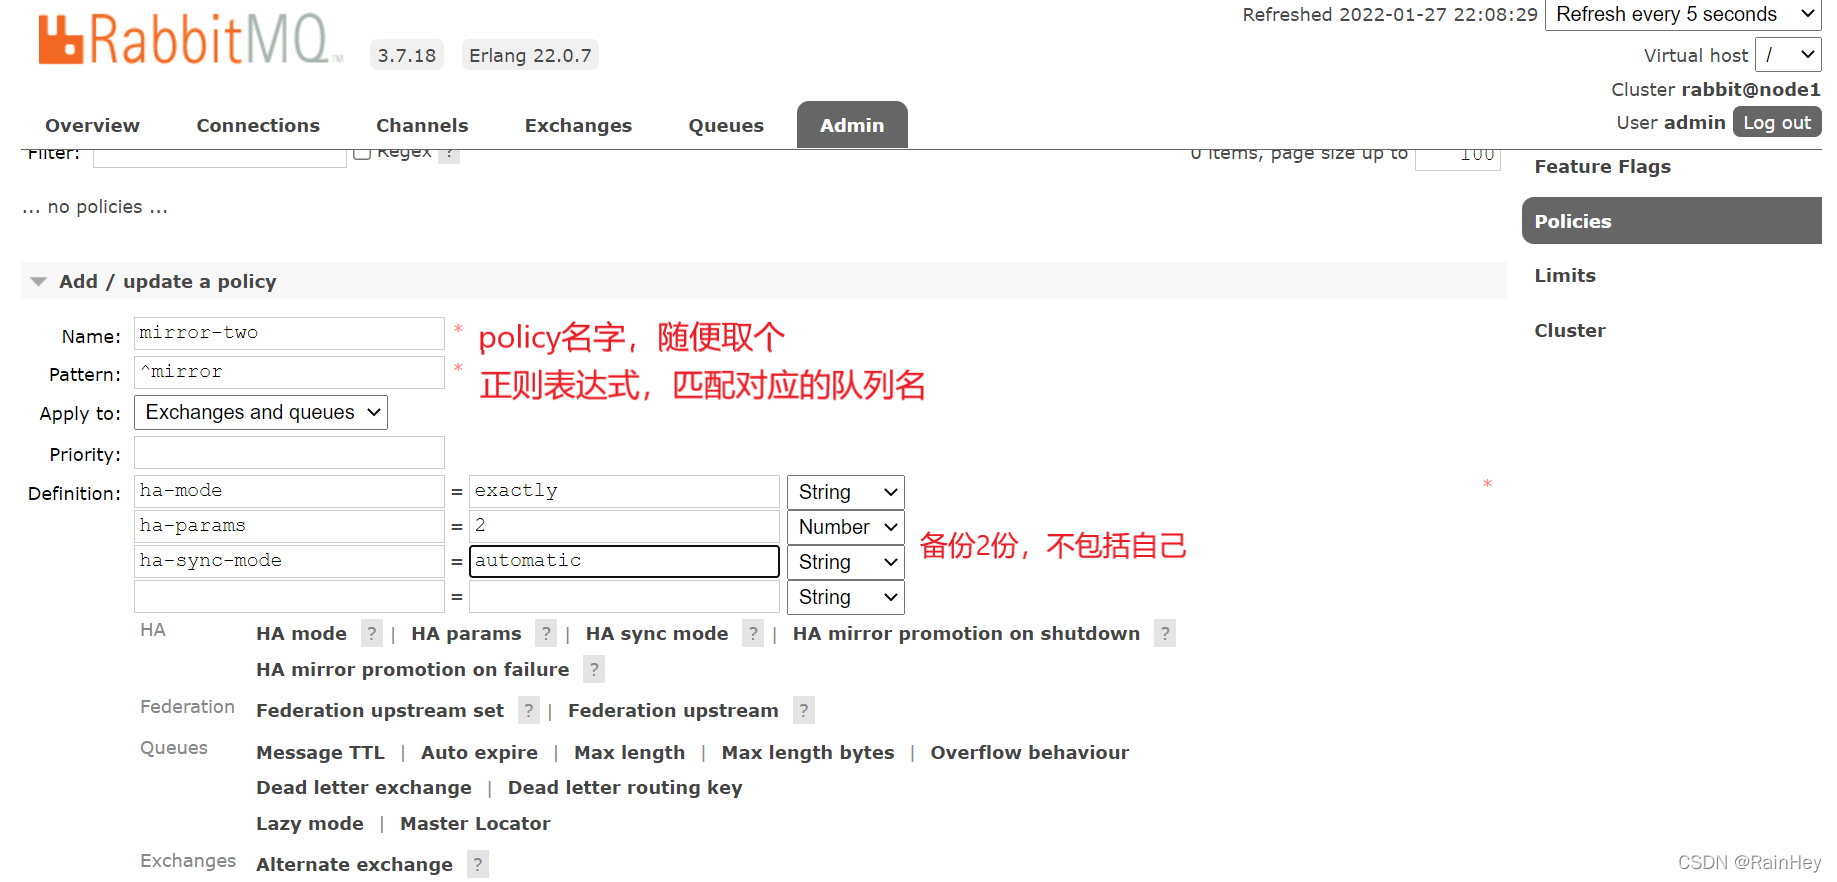Go to the Channels tab
1837x882 pixels.
tap(422, 125)
